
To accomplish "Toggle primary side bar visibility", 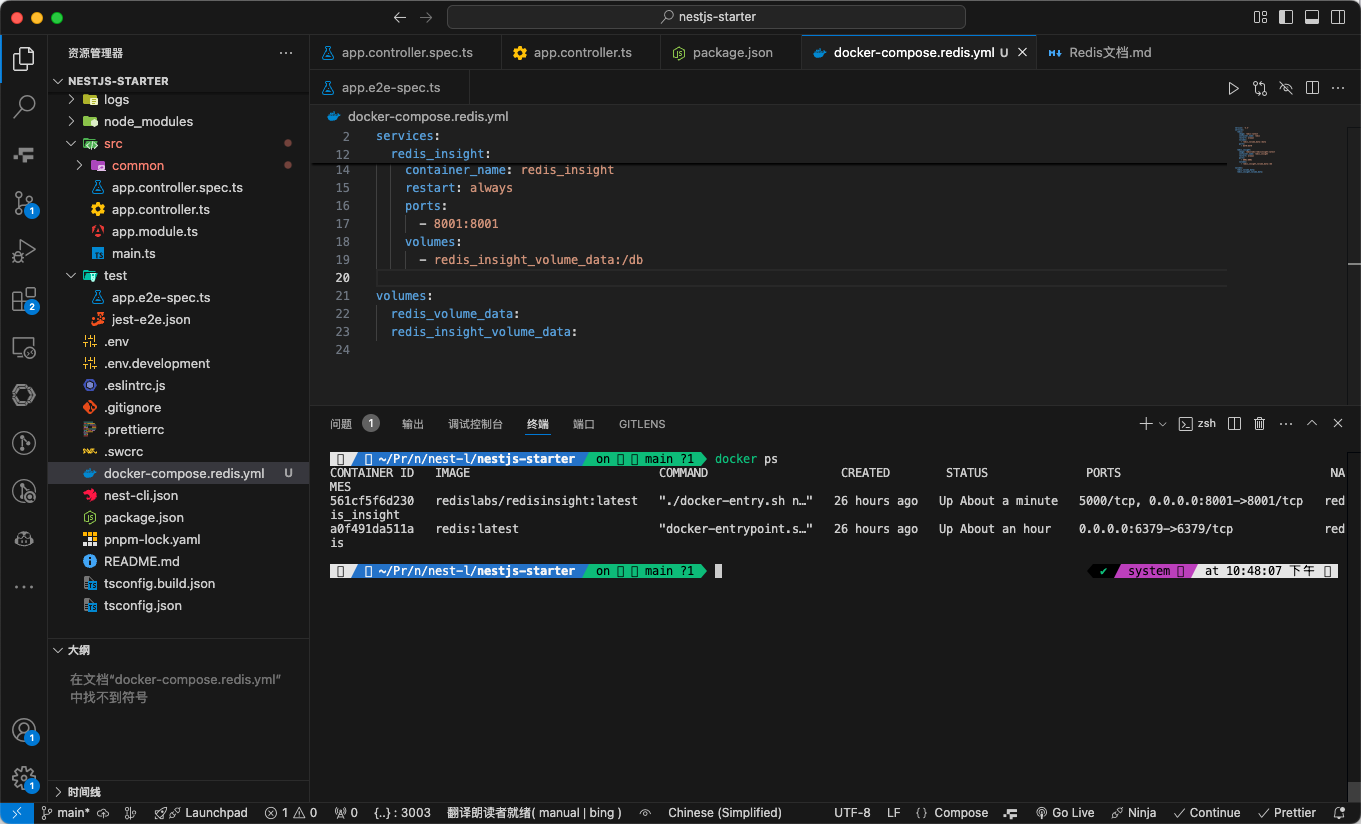I will tap(1286, 17).
